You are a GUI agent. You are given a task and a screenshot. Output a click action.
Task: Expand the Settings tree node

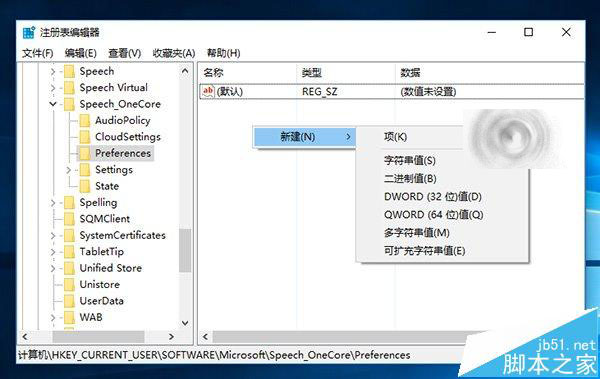tap(68, 170)
